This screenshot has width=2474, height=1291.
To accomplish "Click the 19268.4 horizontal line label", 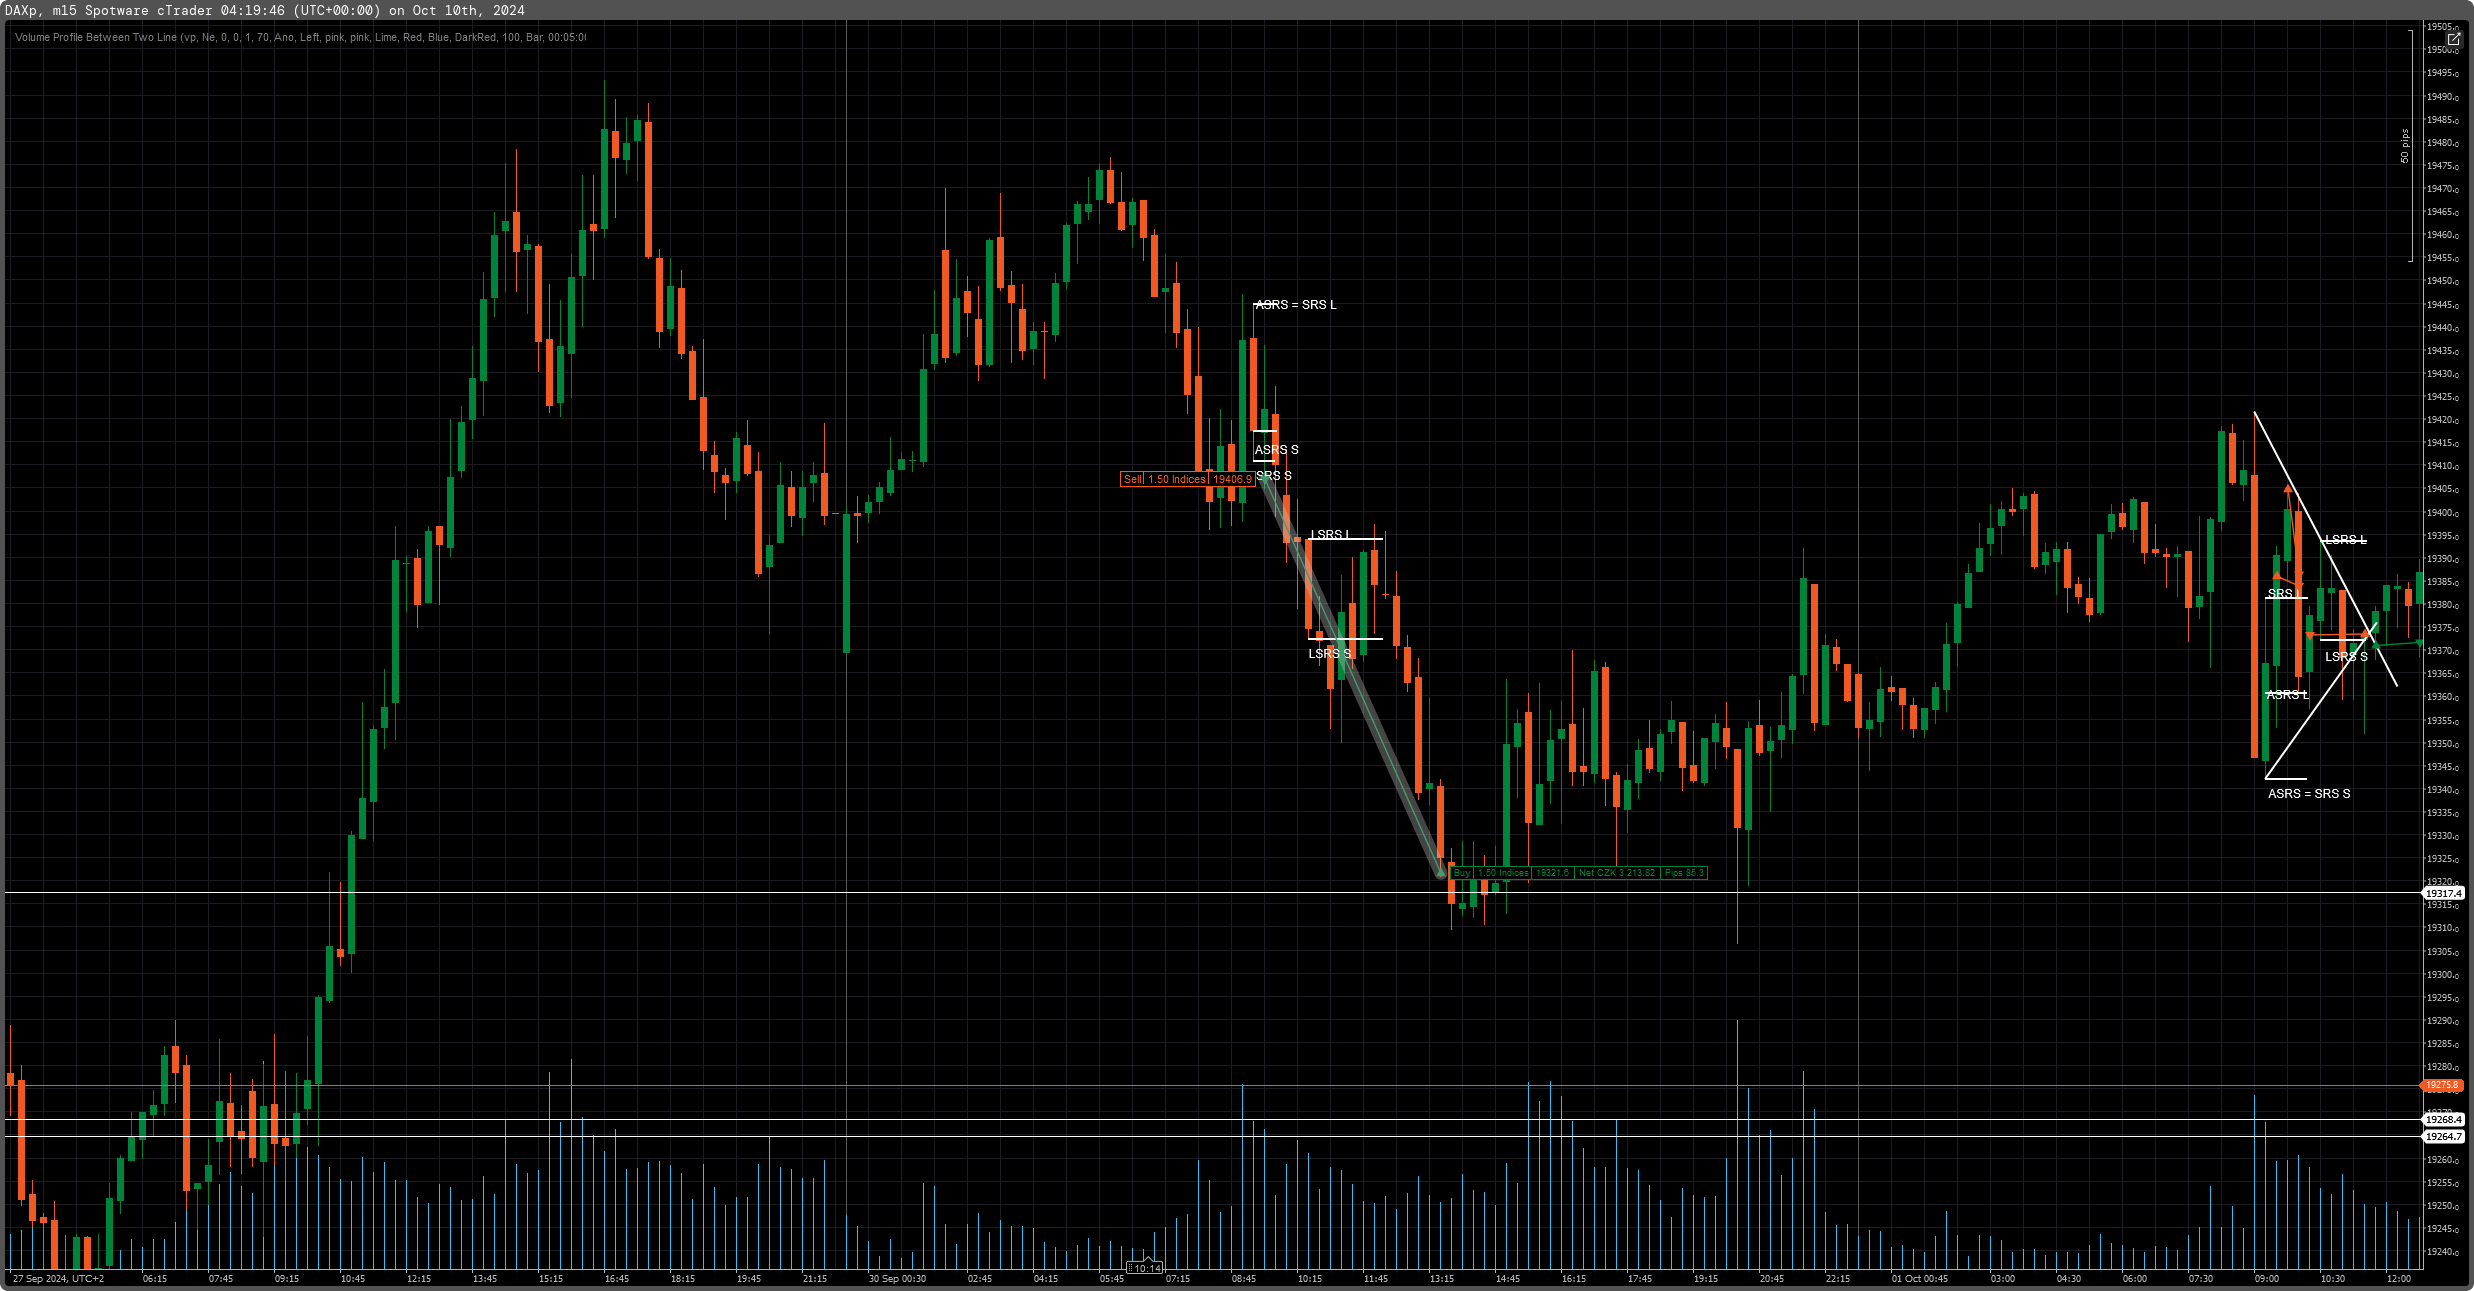I will 2443,1120.
